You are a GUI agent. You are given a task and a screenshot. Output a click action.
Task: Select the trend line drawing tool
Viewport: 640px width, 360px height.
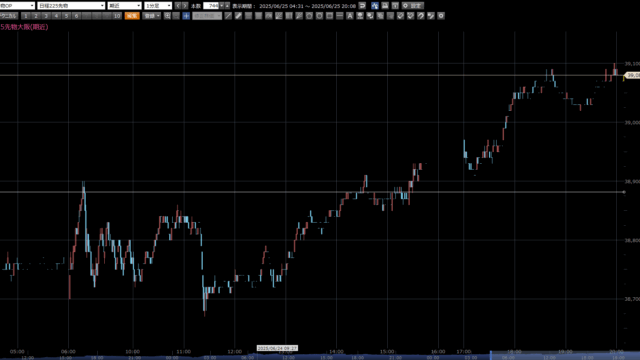click(x=228, y=16)
